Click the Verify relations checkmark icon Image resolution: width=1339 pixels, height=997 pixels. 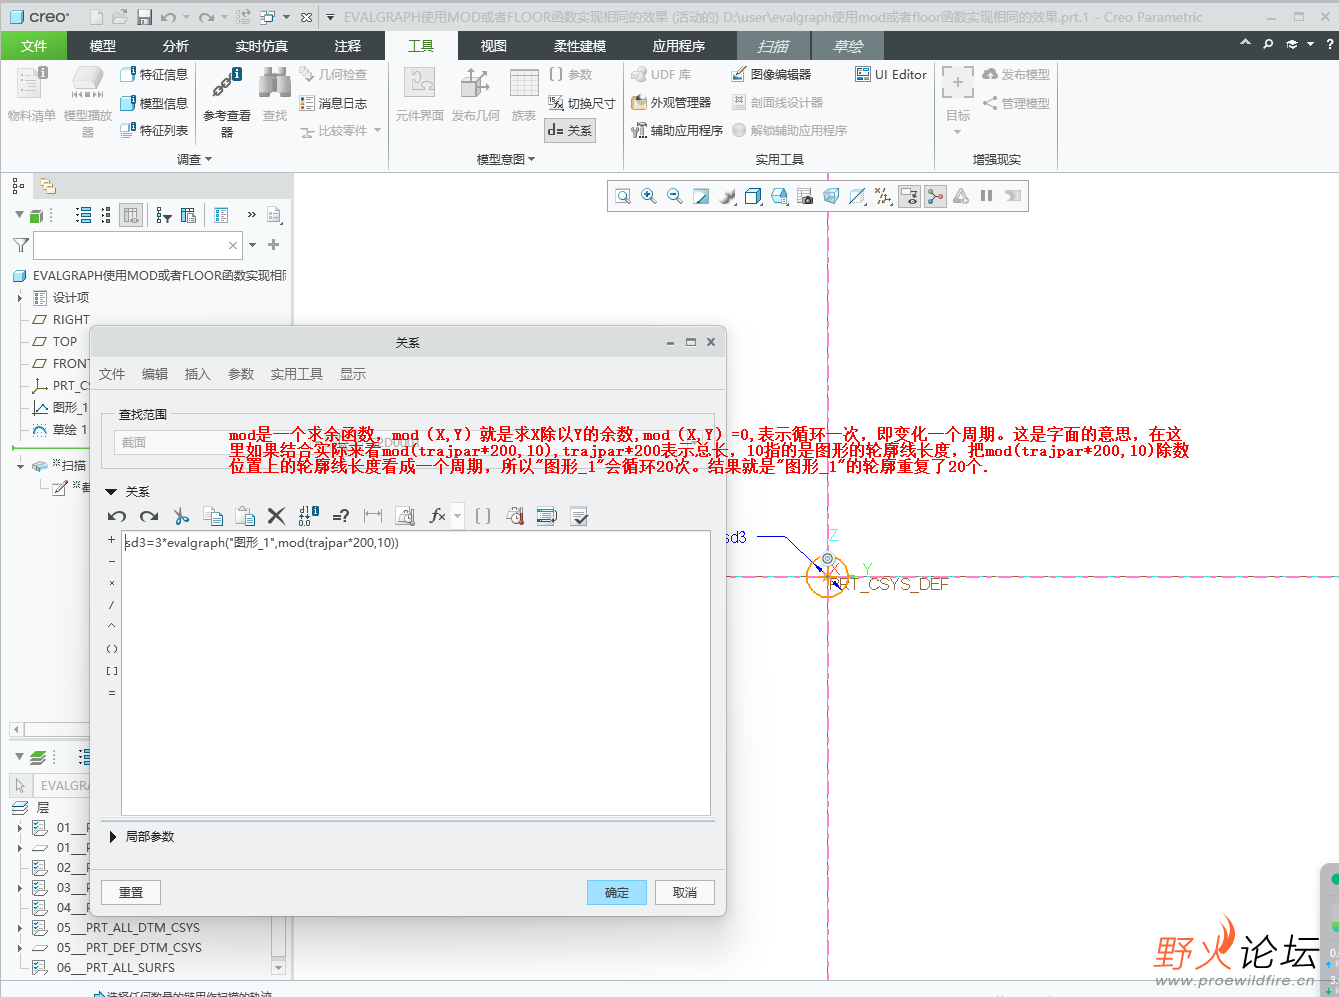pyautogui.click(x=579, y=516)
